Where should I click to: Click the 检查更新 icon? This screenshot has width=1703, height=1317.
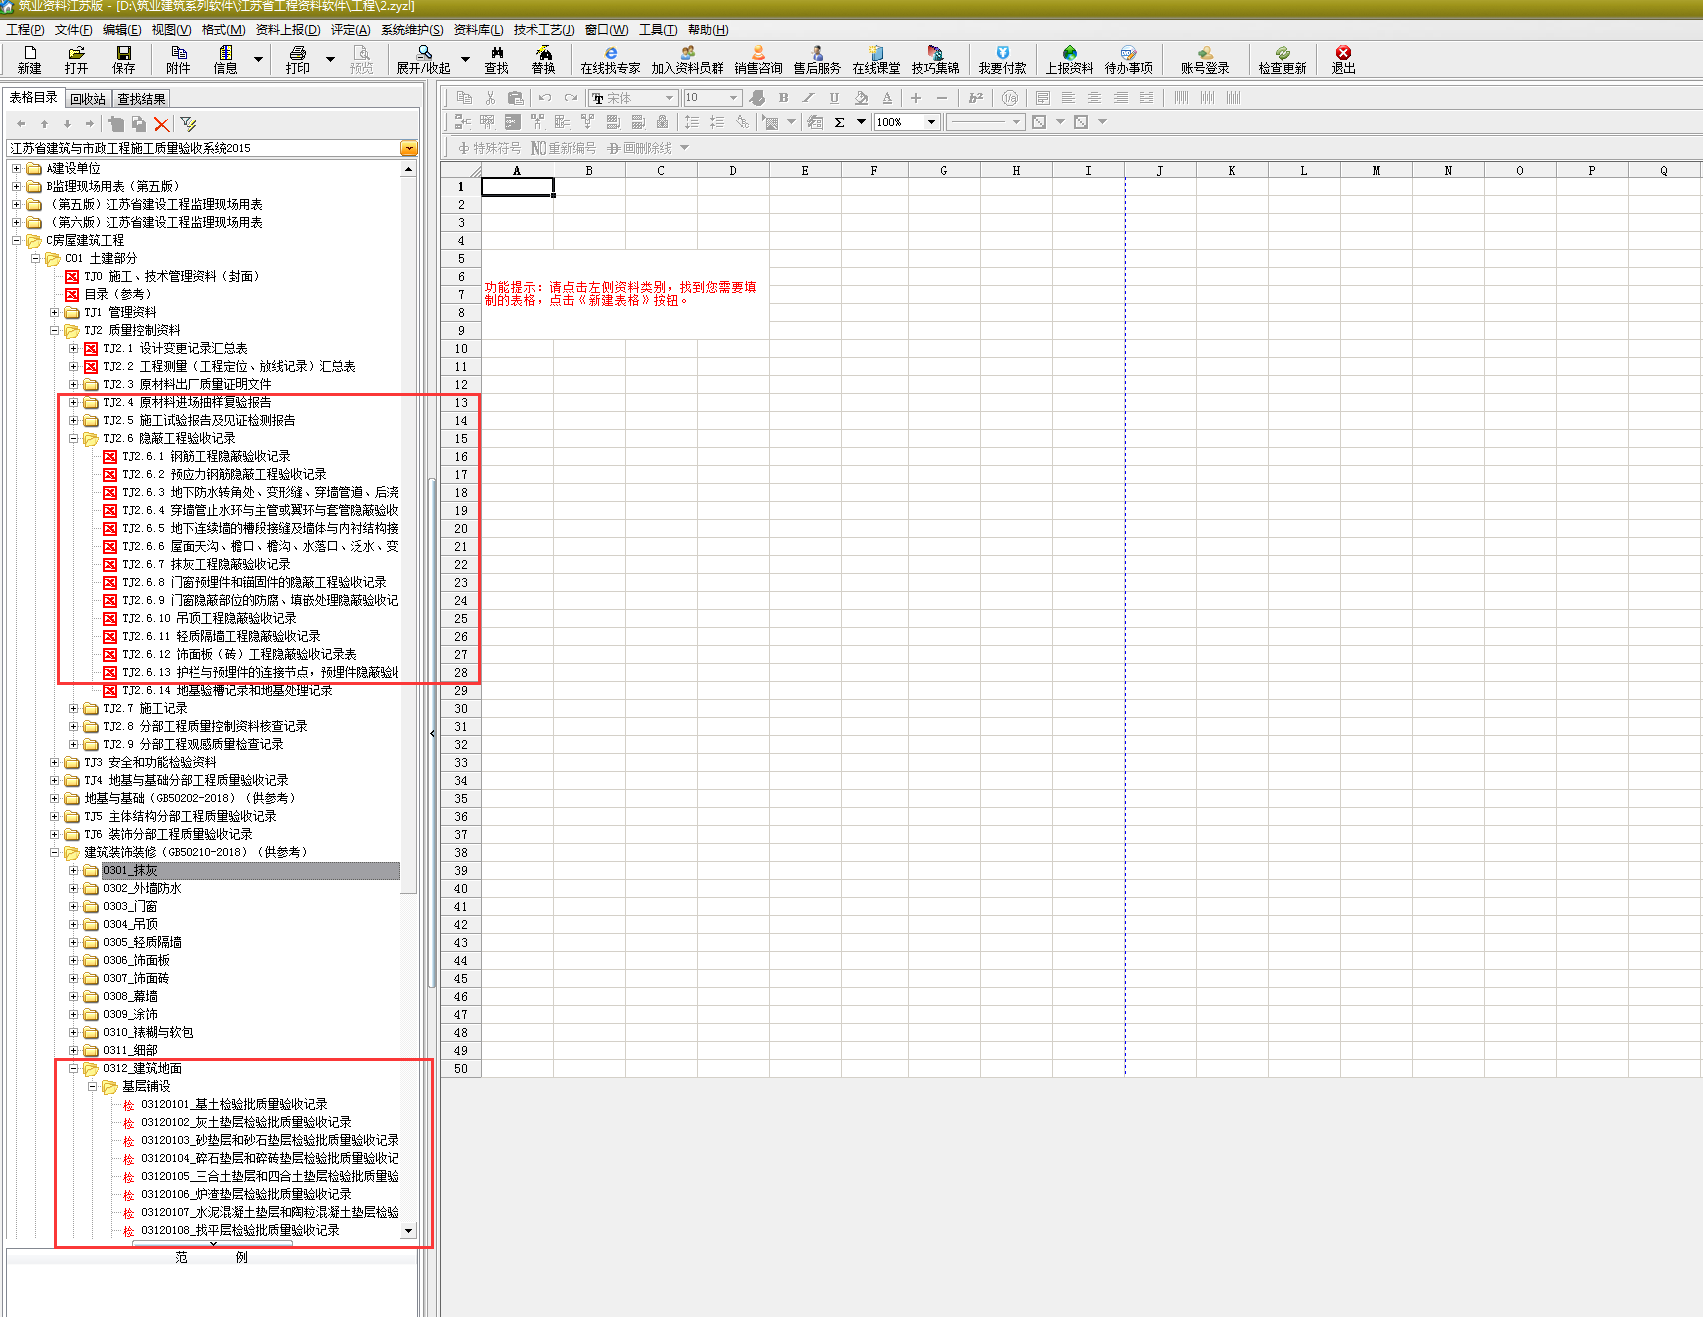1282,59
